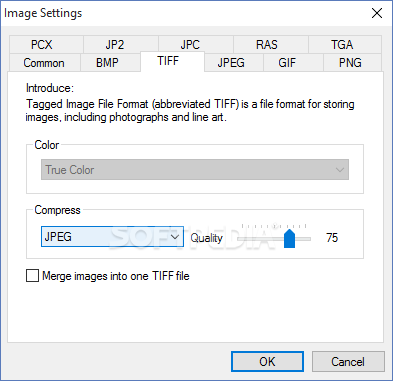Viewport: 393px width, 381px height.
Task: Enable Merge images into one TIFF file
Action: tap(32, 276)
